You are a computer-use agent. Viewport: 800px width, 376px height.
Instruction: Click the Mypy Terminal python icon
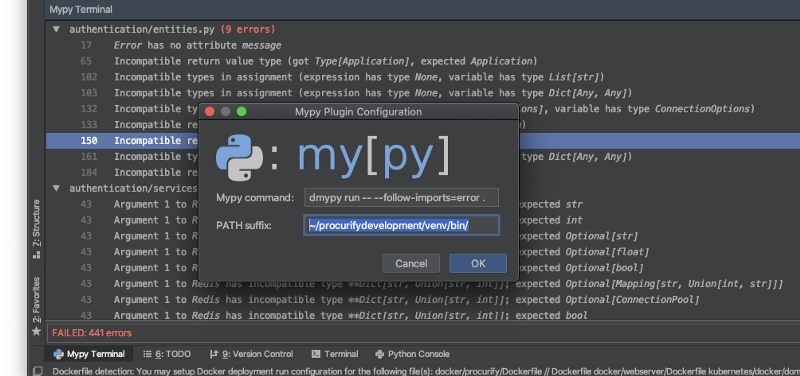(59, 354)
